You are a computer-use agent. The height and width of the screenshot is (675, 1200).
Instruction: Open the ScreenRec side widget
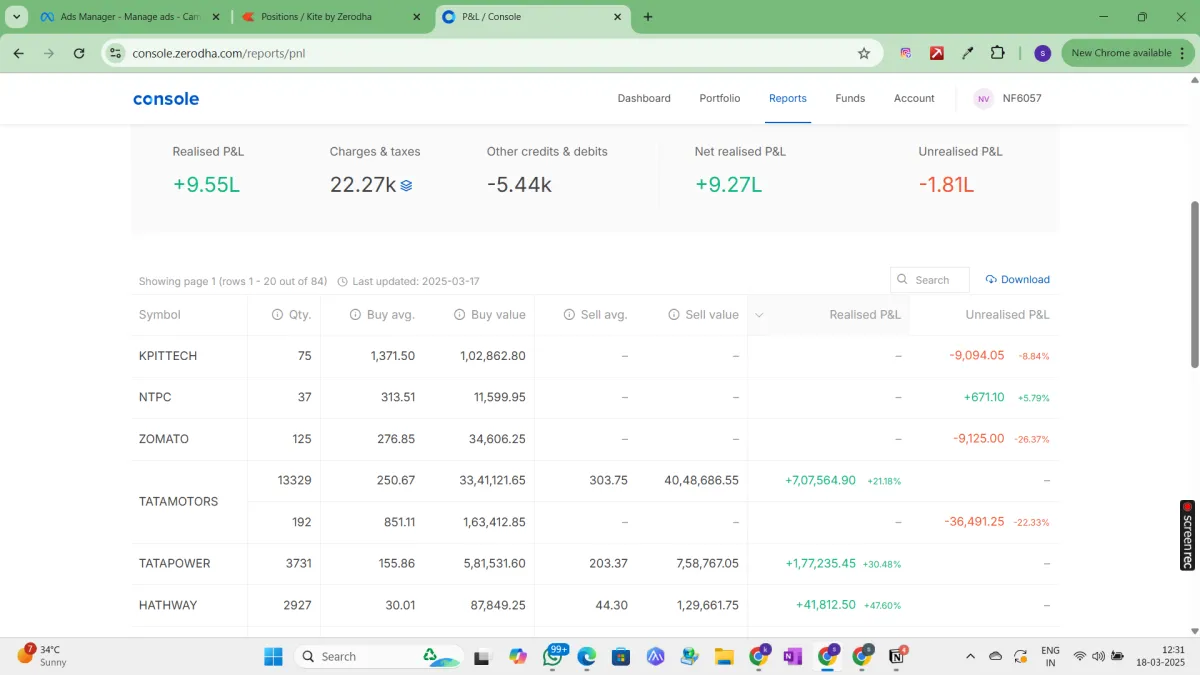point(1188,535)
